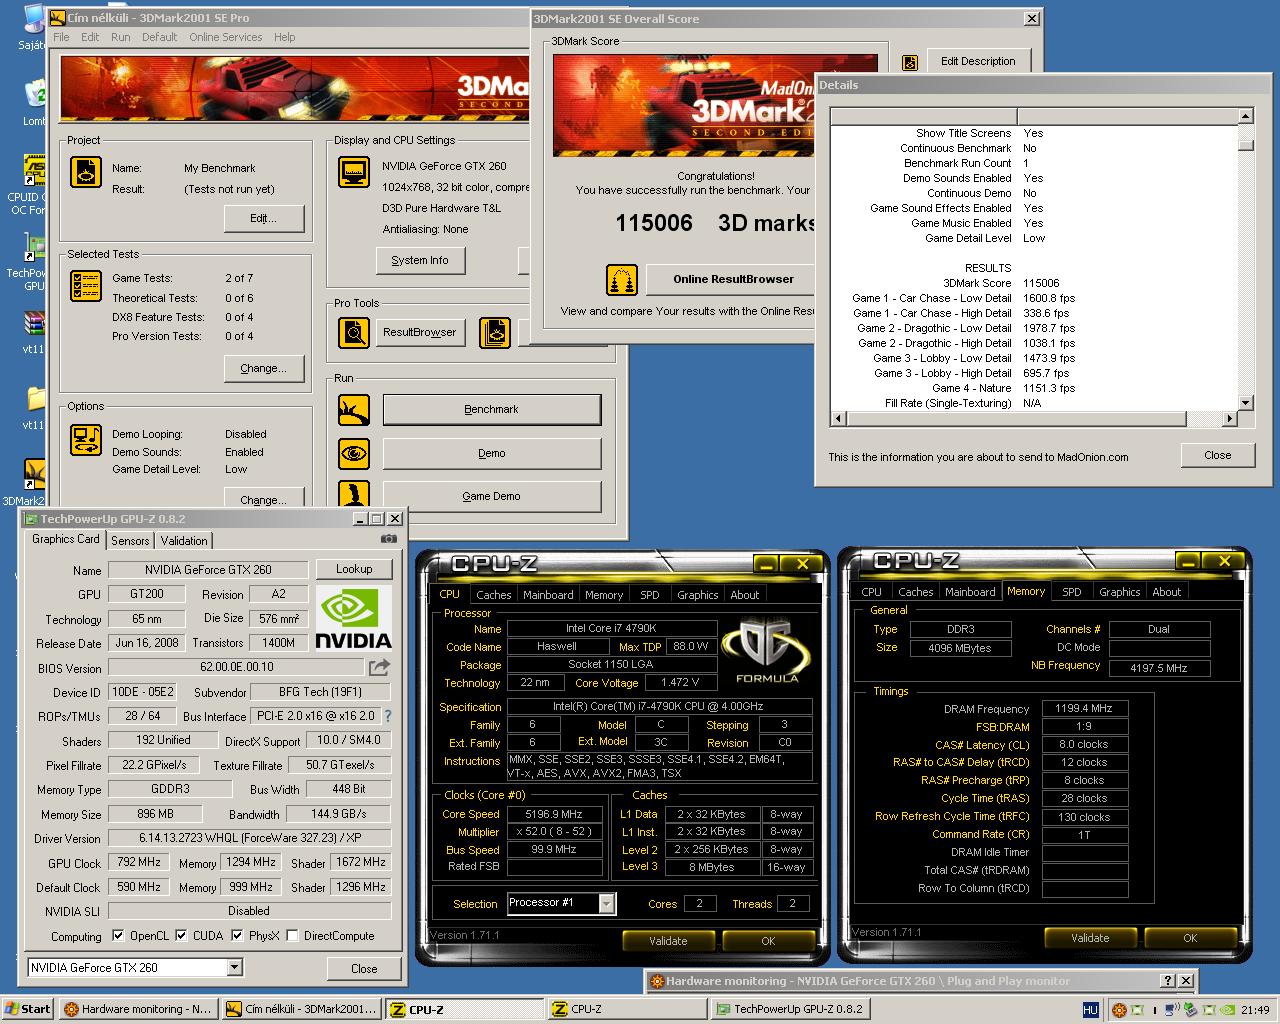Click the Lookup button in GPU-Z
This screenshot has width=1280, height=1024.
(354, 569)
